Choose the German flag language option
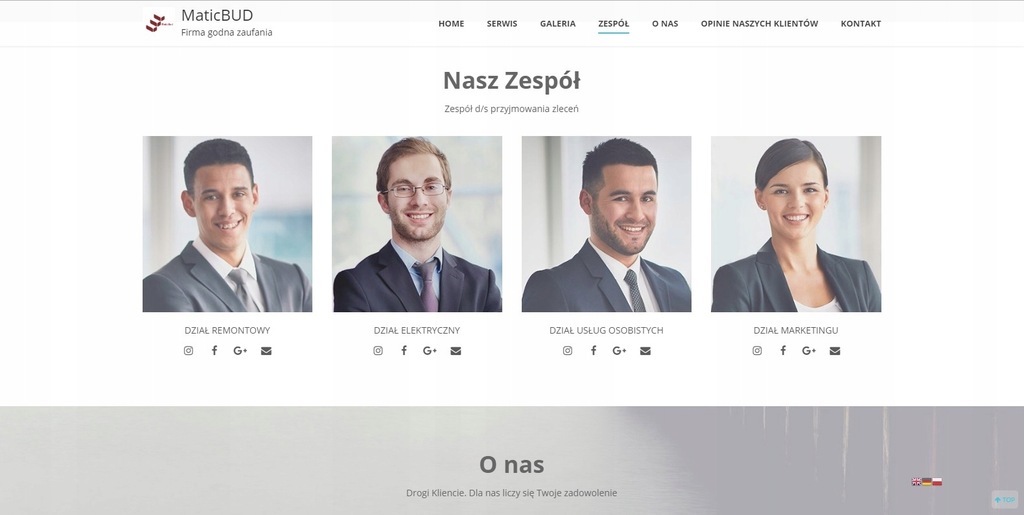The height and width of the screenshot is (515, 1024). (927, 482)
